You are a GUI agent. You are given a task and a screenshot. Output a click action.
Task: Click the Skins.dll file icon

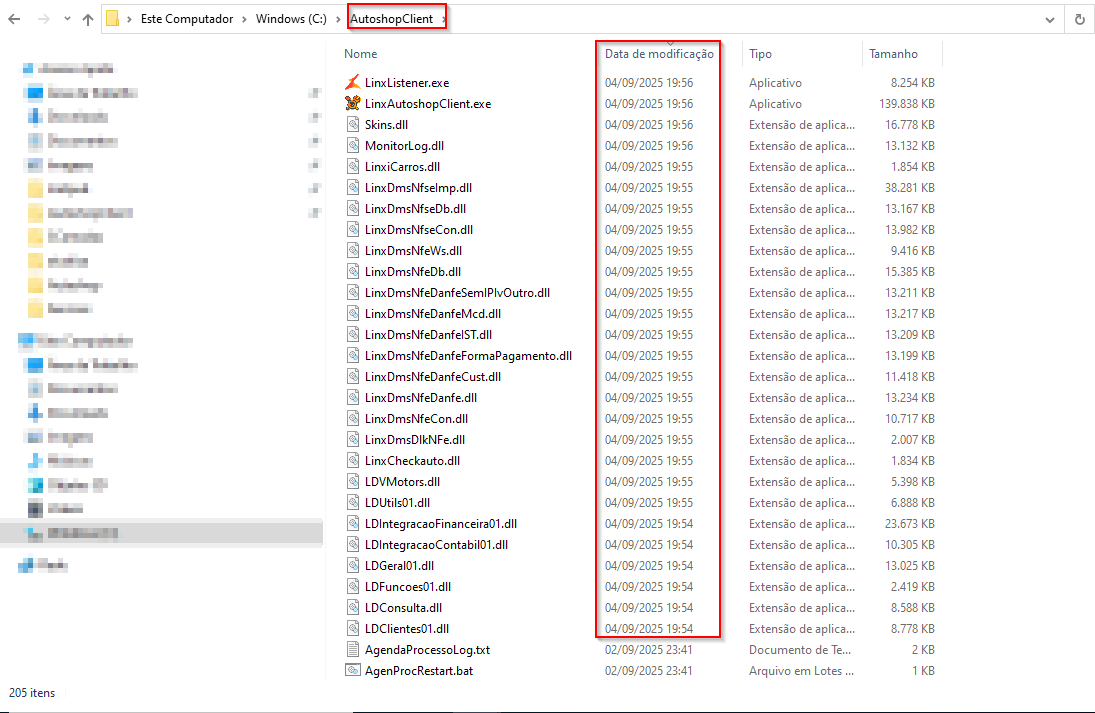(353, 124)
